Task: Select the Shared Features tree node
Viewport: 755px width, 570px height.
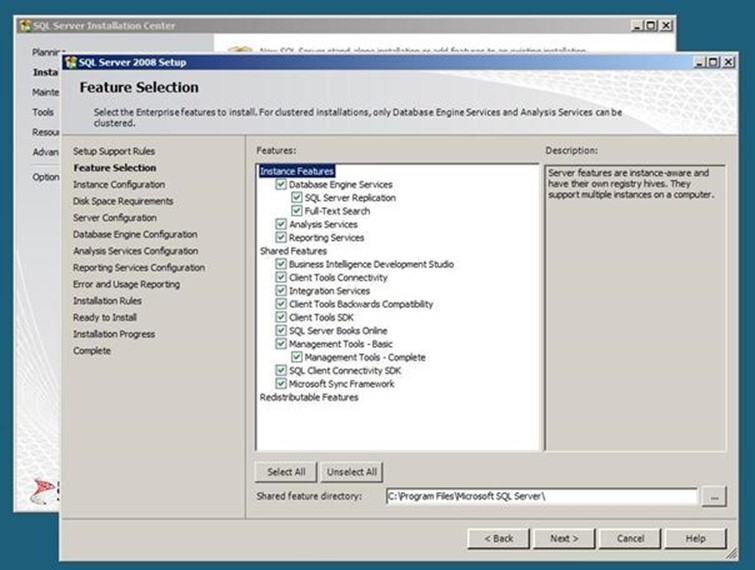Action: click(293, 251)
